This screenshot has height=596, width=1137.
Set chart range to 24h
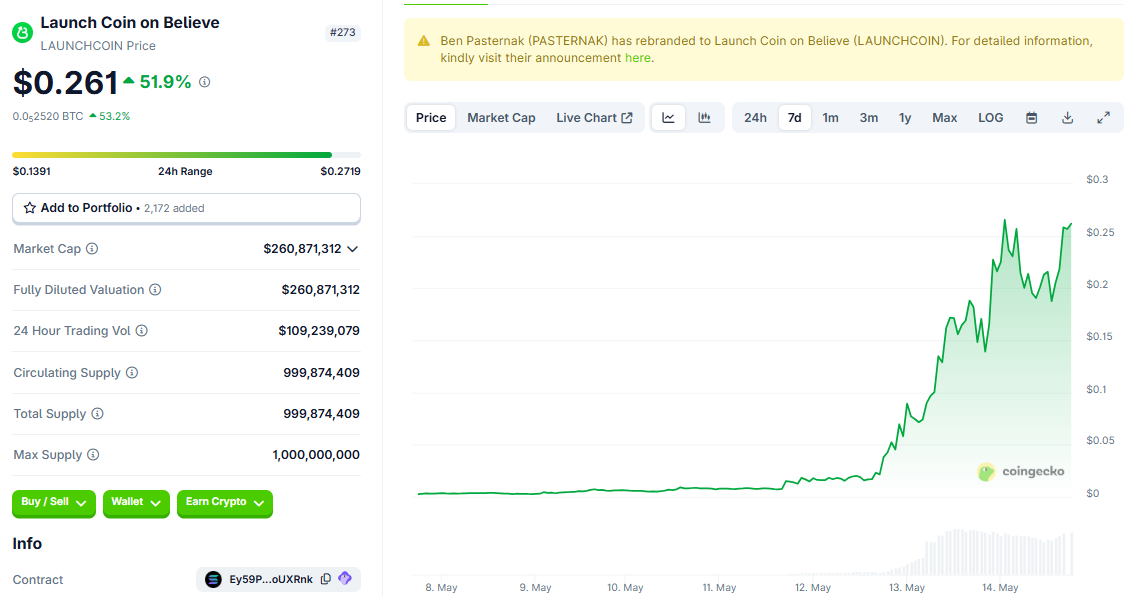tap(755, 117)
